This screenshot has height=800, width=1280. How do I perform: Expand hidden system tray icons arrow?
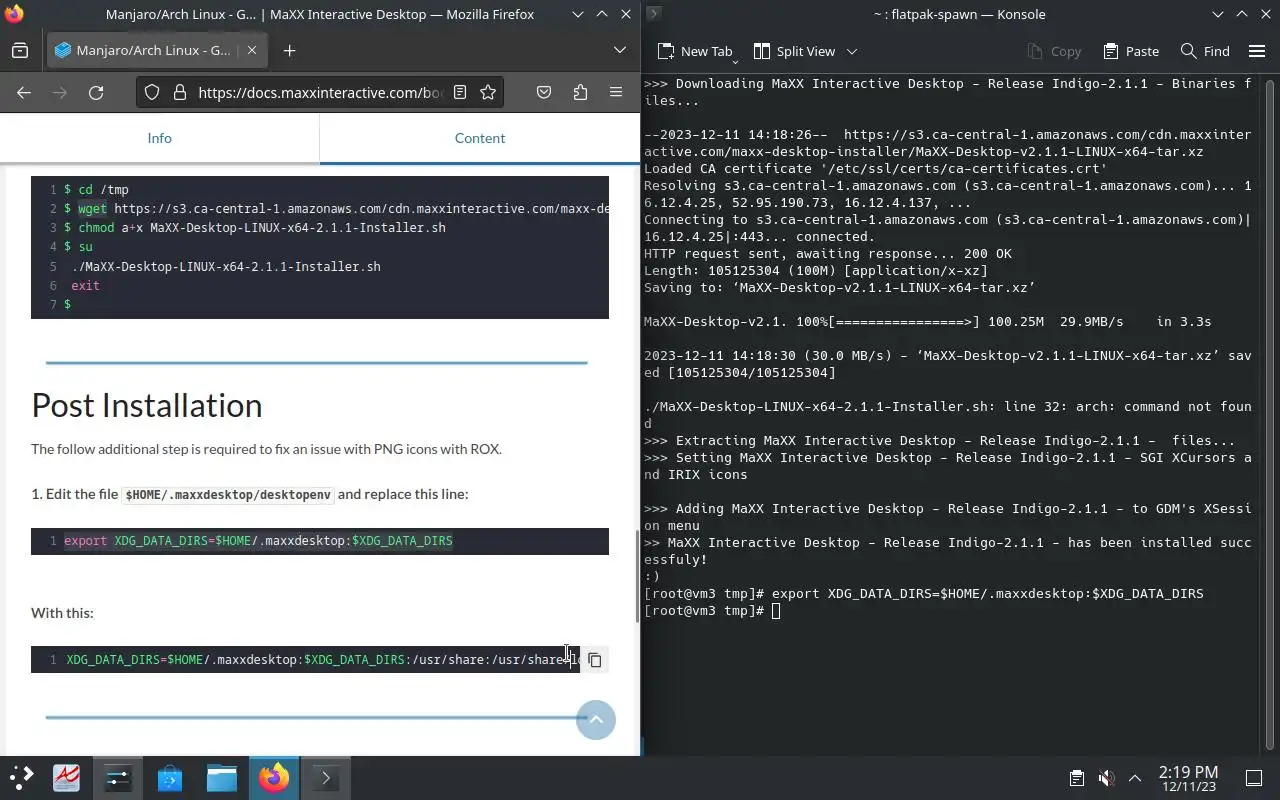[1135, 778]
